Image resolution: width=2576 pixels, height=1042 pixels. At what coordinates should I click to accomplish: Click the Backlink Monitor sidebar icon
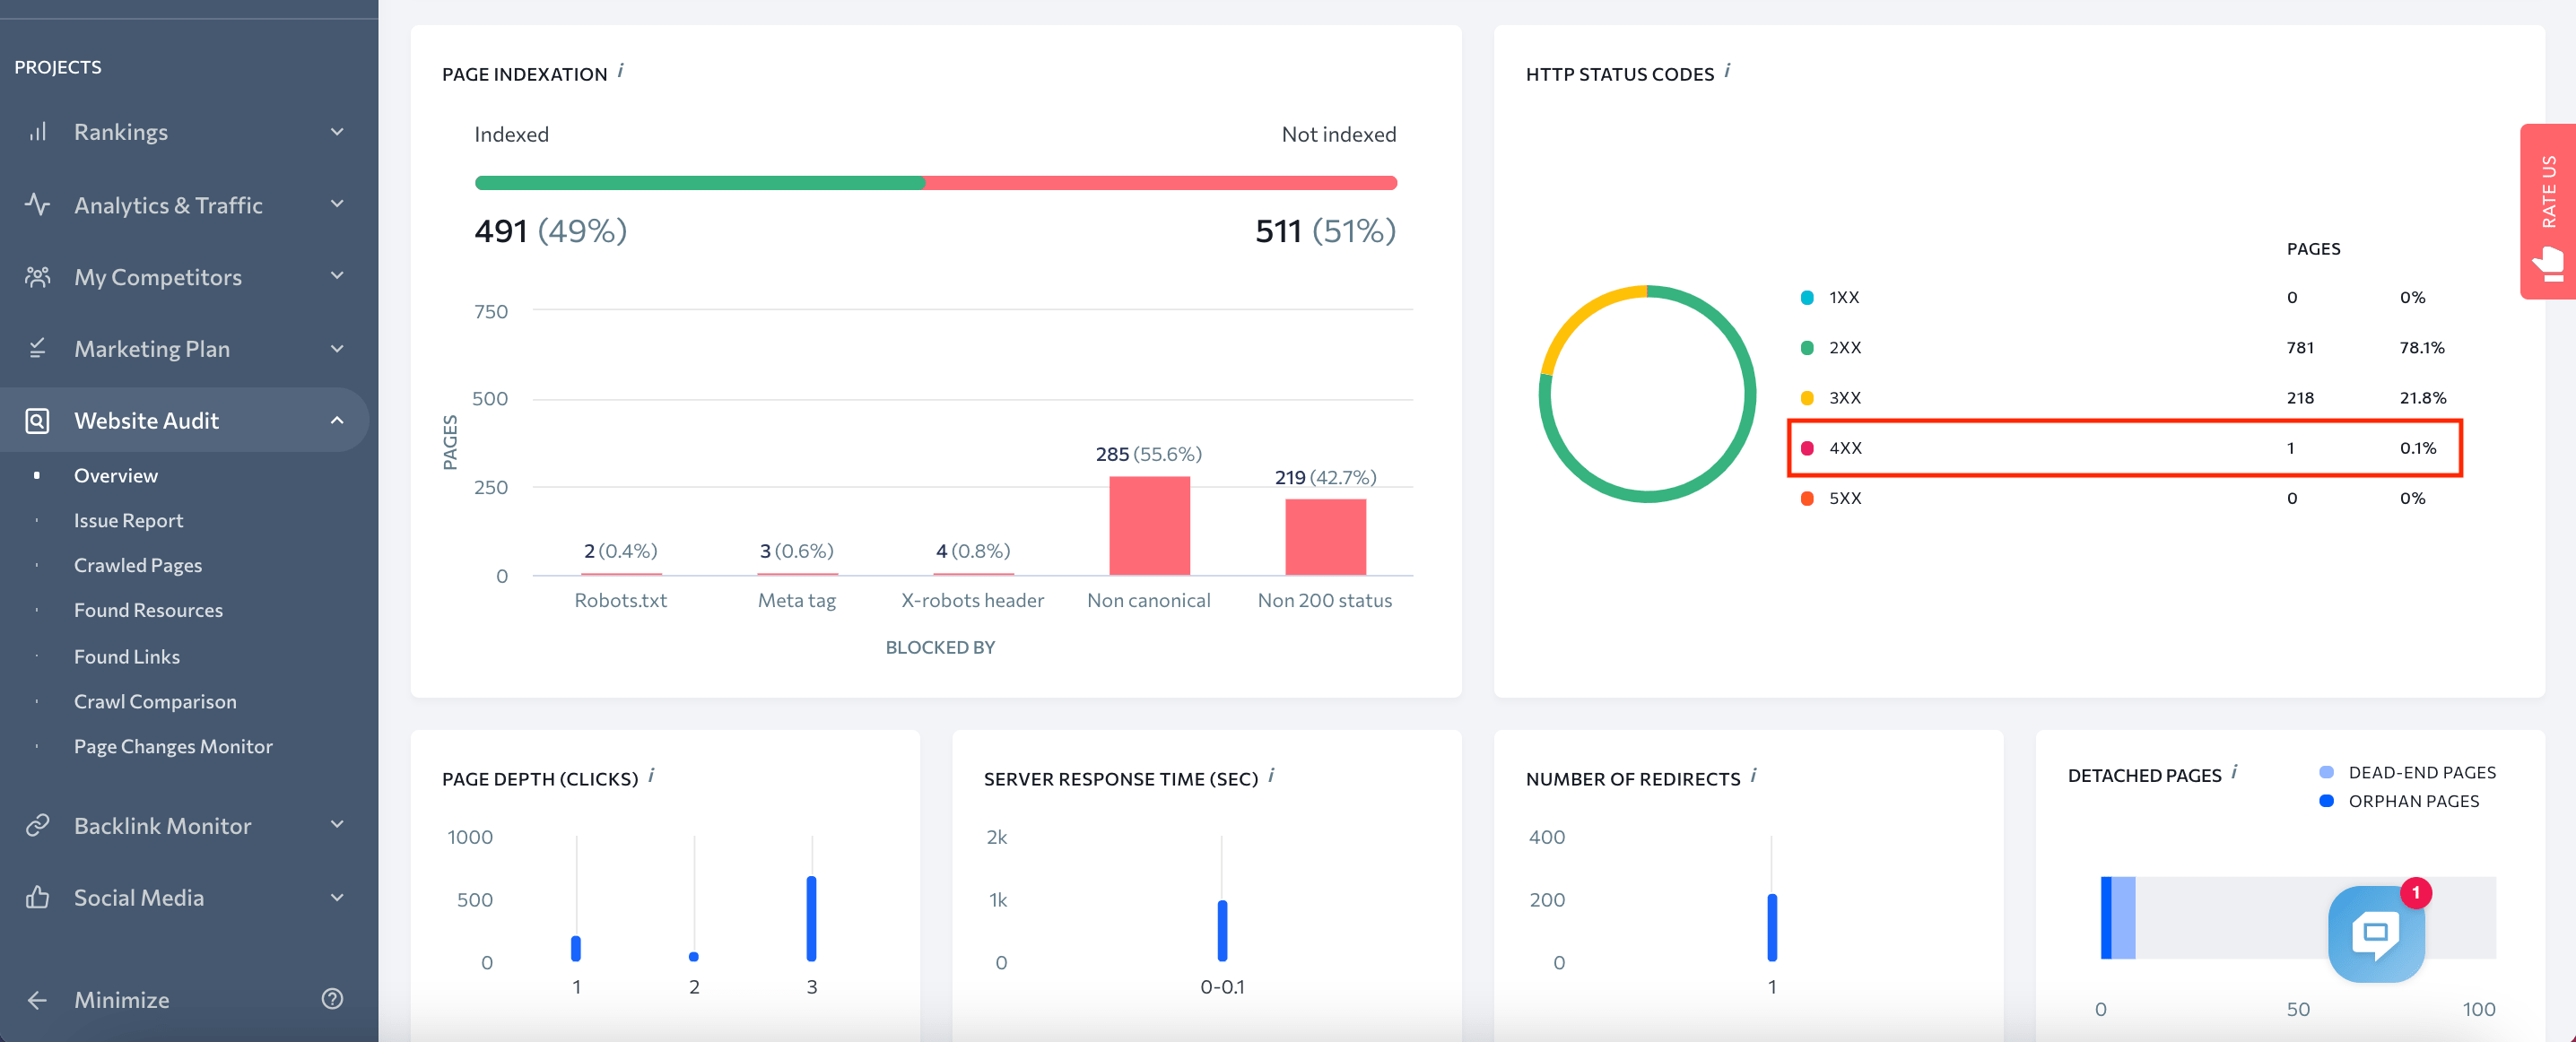point(39,827)
